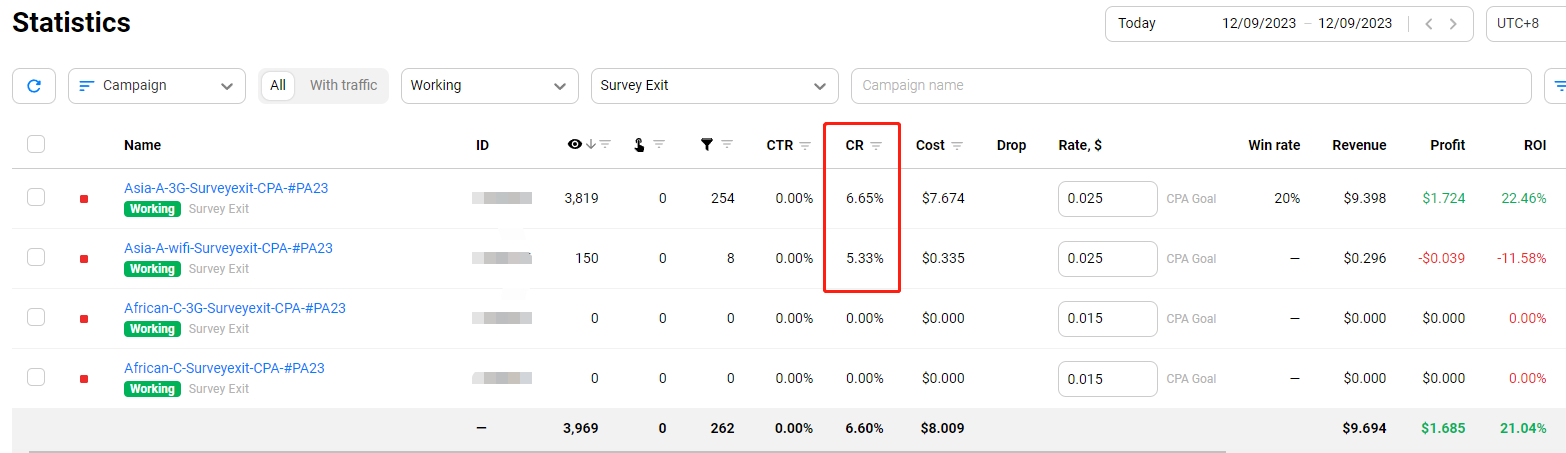This screenshot has width=1566, height=453.
Task: Click the refresh statistics icon button
Action: [34, 86]
